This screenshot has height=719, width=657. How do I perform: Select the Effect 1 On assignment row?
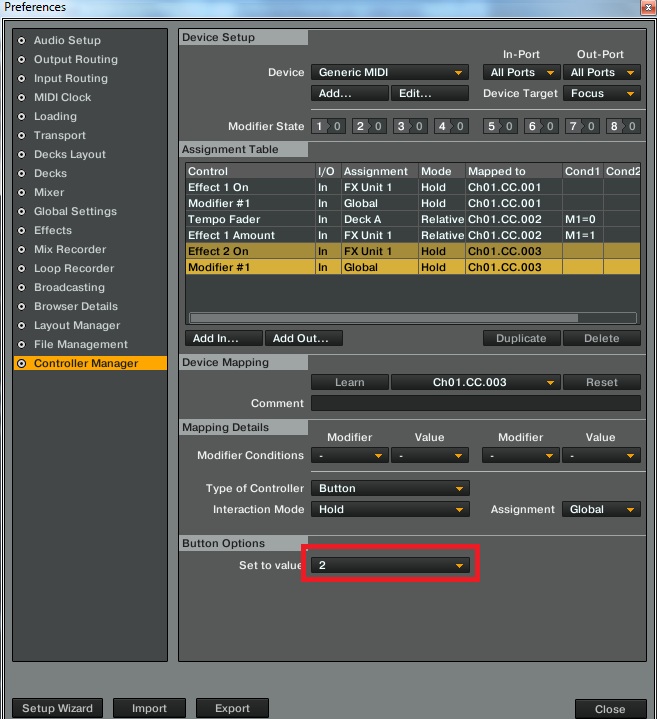tap(413, 187)
